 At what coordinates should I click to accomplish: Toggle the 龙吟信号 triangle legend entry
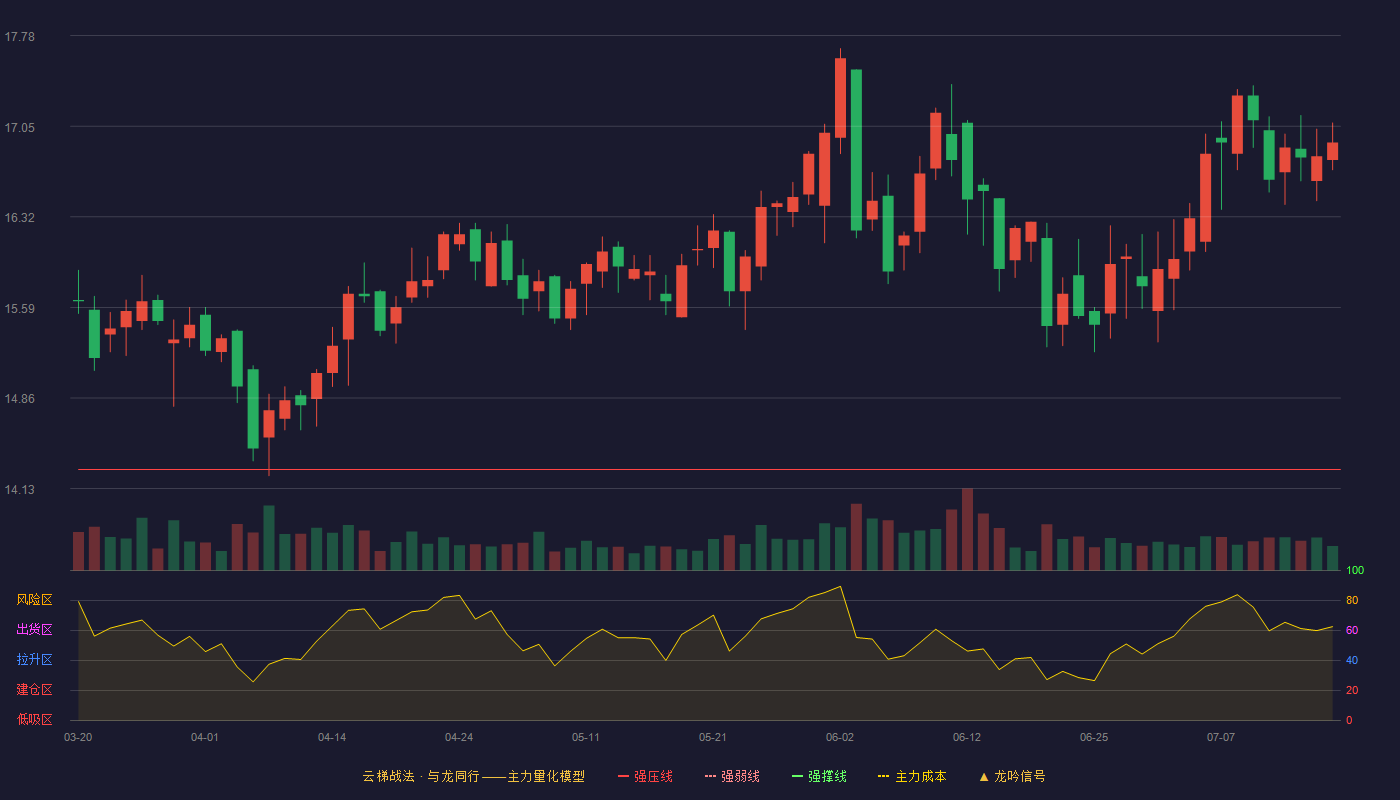[x=1012, y=776]
